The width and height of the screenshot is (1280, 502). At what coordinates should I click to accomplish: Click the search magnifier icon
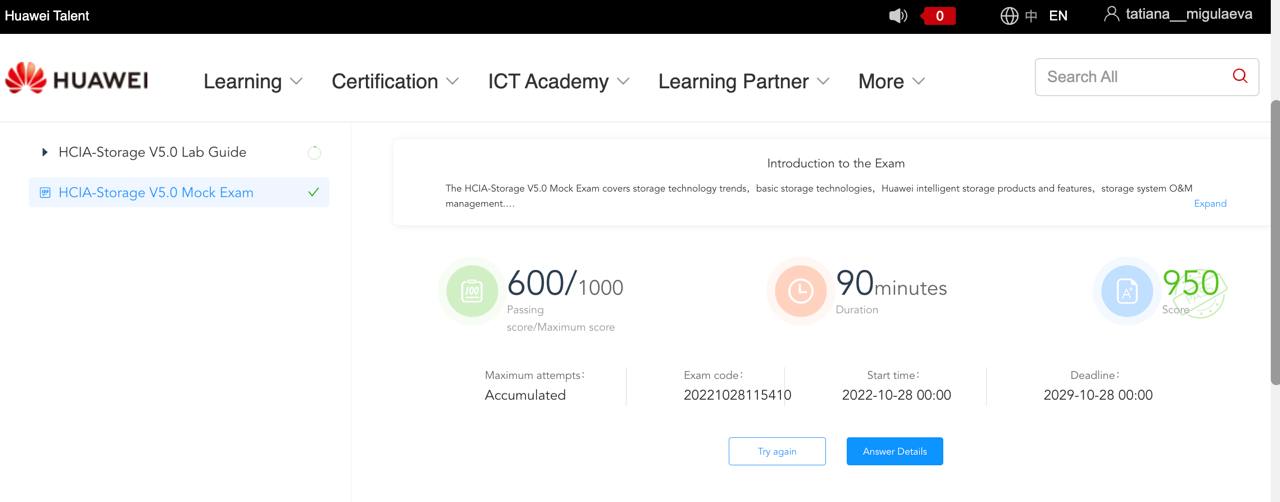point(1240,76)
